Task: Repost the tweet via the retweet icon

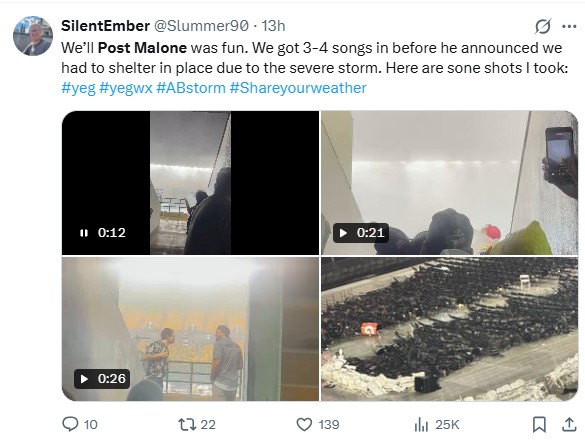Action: (187, 424)
